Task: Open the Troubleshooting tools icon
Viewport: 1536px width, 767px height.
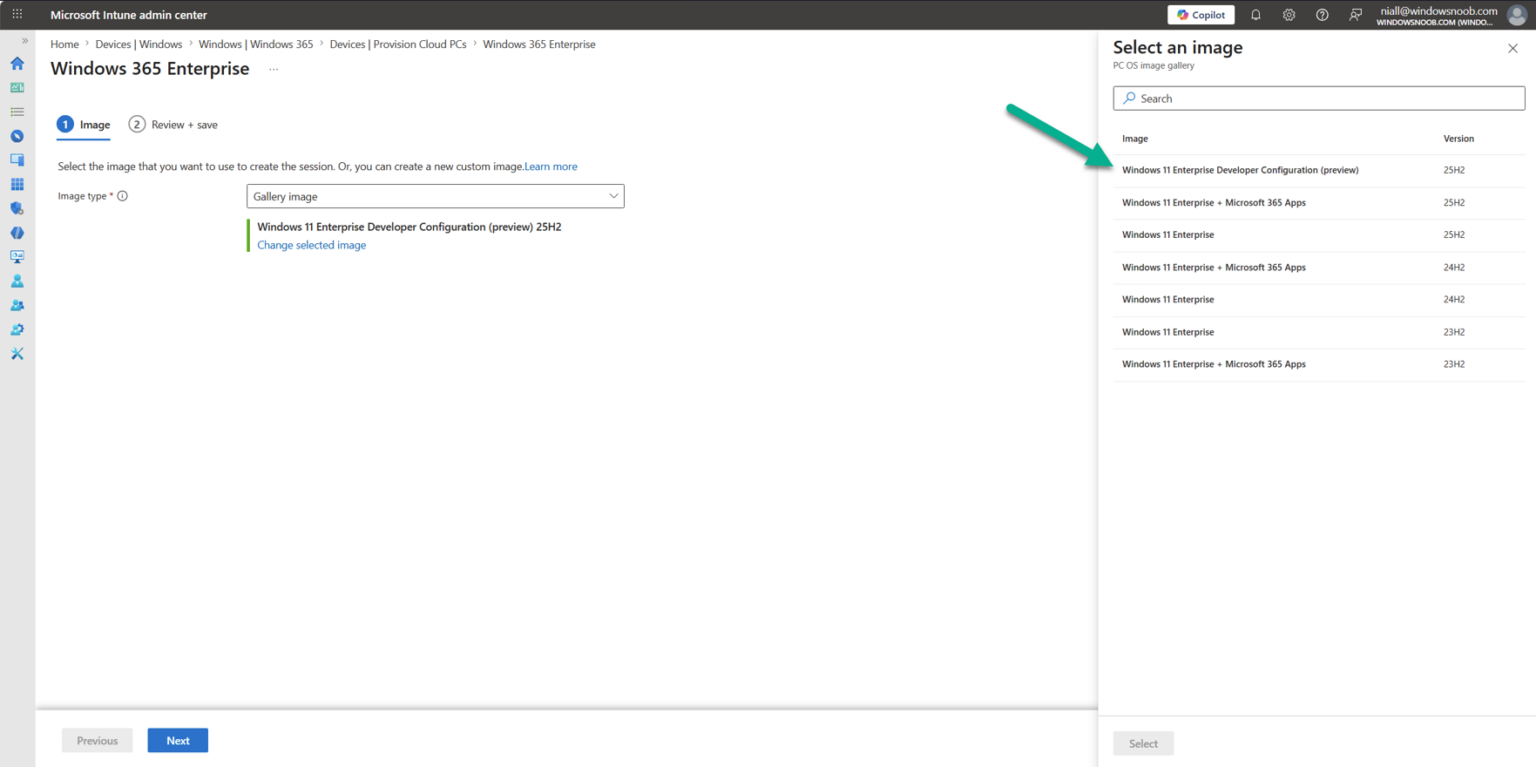Action: pyautogui.click(x=17, y=354)
